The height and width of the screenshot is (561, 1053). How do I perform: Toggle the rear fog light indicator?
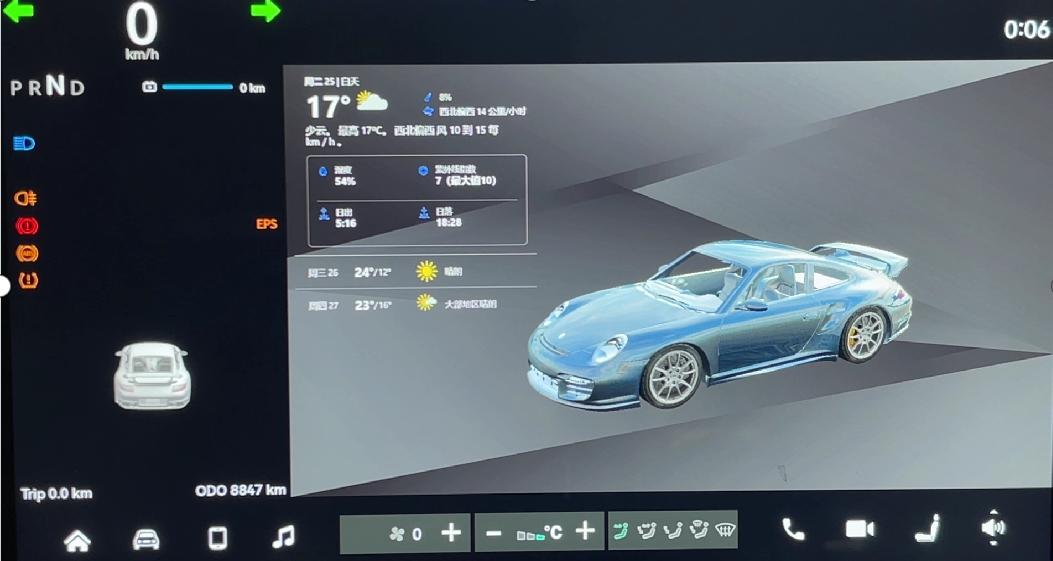coord(26,198)
